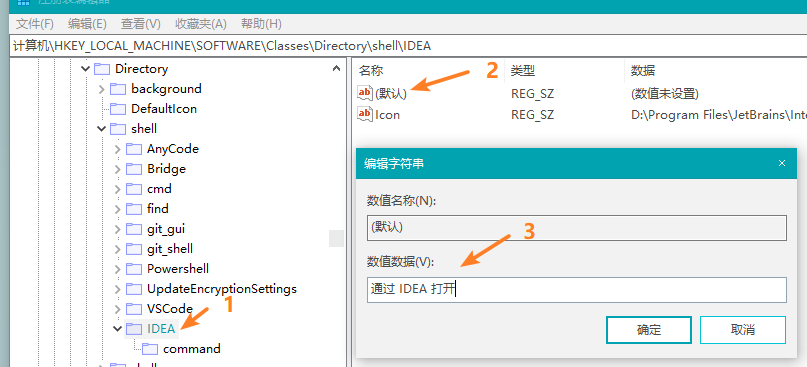
Task: Select the Bridge folder icon
Action: click(134, 169)
